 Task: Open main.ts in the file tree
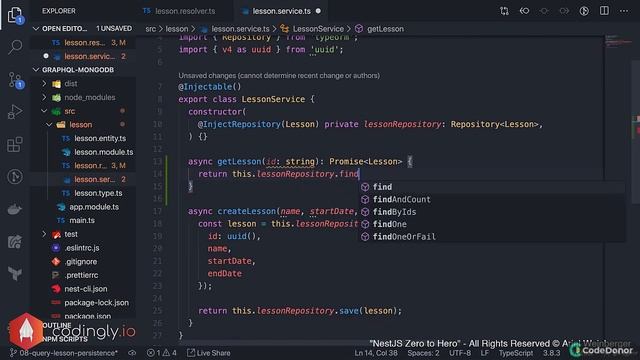[82, 220]
